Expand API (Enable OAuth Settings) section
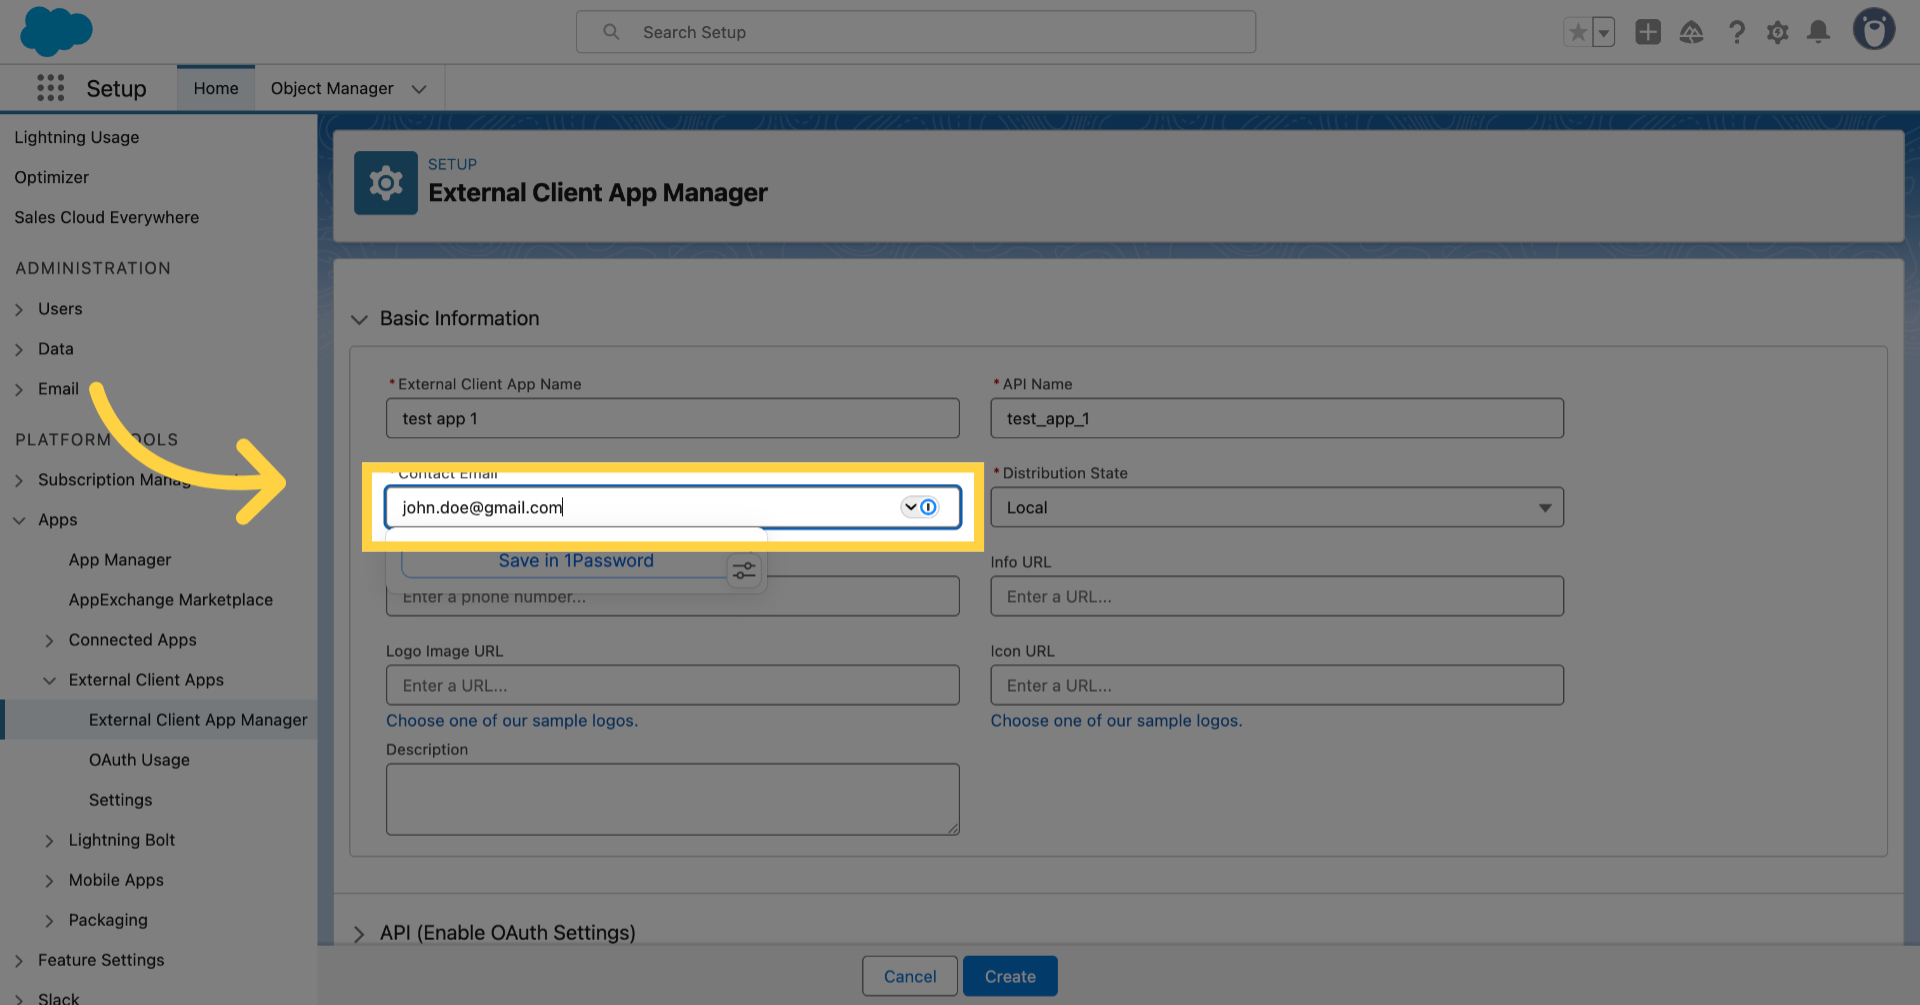The height and width of the screenshot is (1005, 1920). click(x=359, y=933)
